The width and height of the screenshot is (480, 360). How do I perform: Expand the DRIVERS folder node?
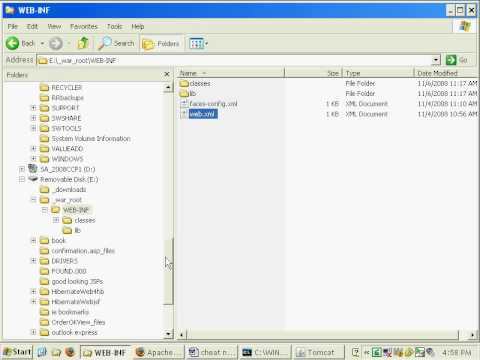pos(33,261)
